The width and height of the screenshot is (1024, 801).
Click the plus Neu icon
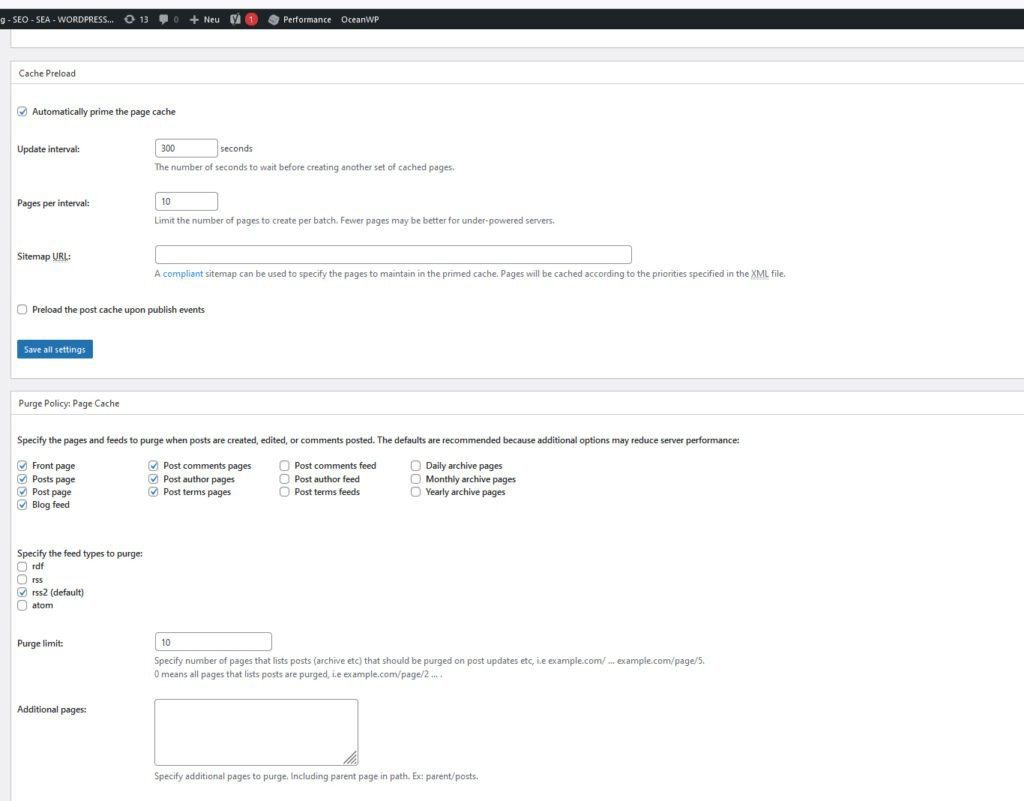coord(194,20)
